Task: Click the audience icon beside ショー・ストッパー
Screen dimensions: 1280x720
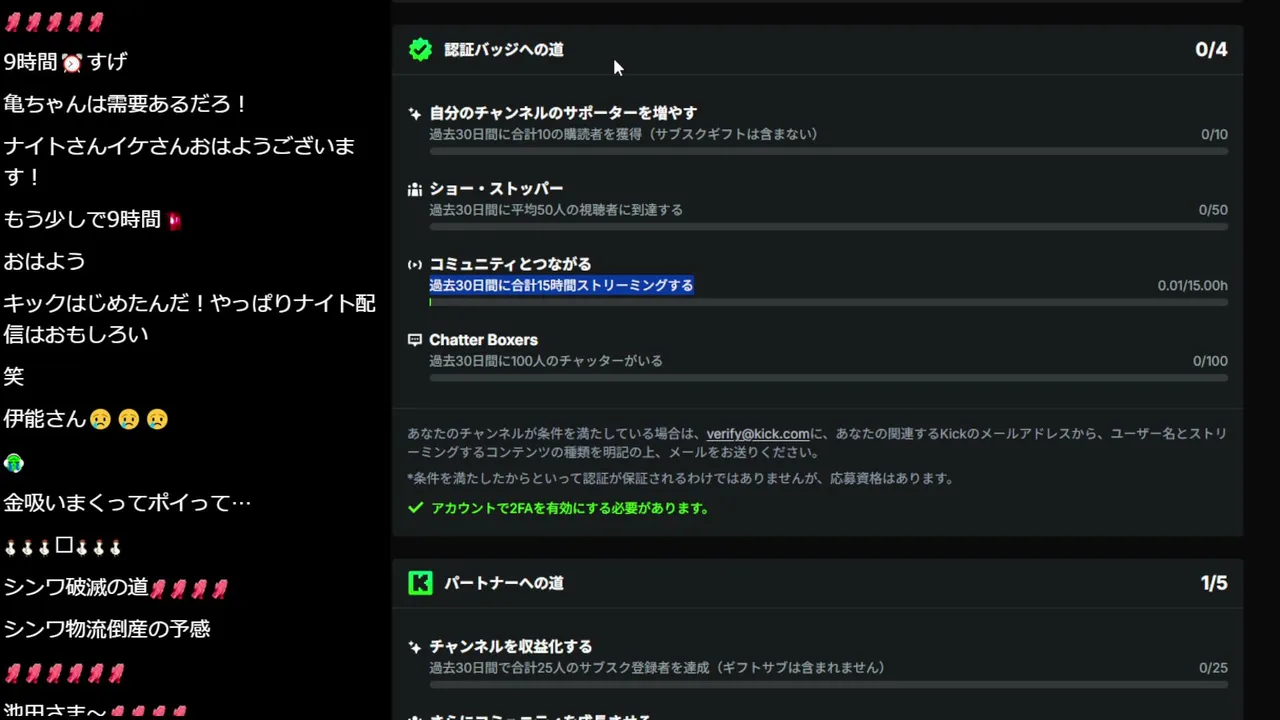Action: tap(415, 189)
